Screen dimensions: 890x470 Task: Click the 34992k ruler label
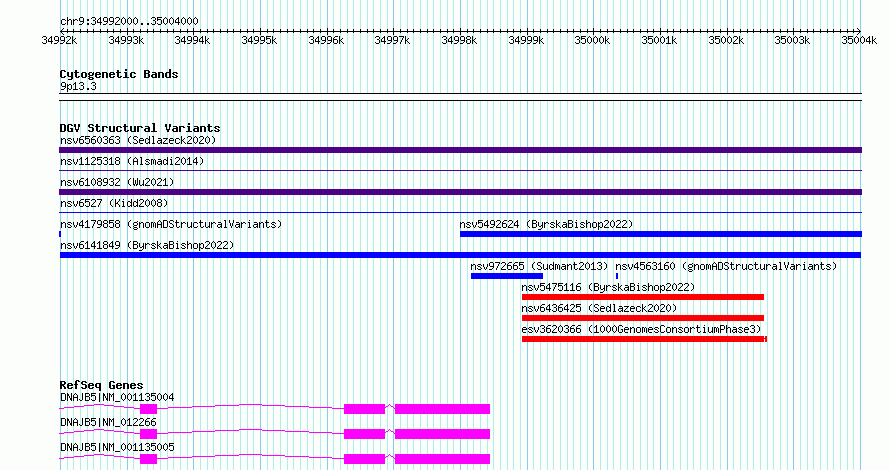point(59,40)
